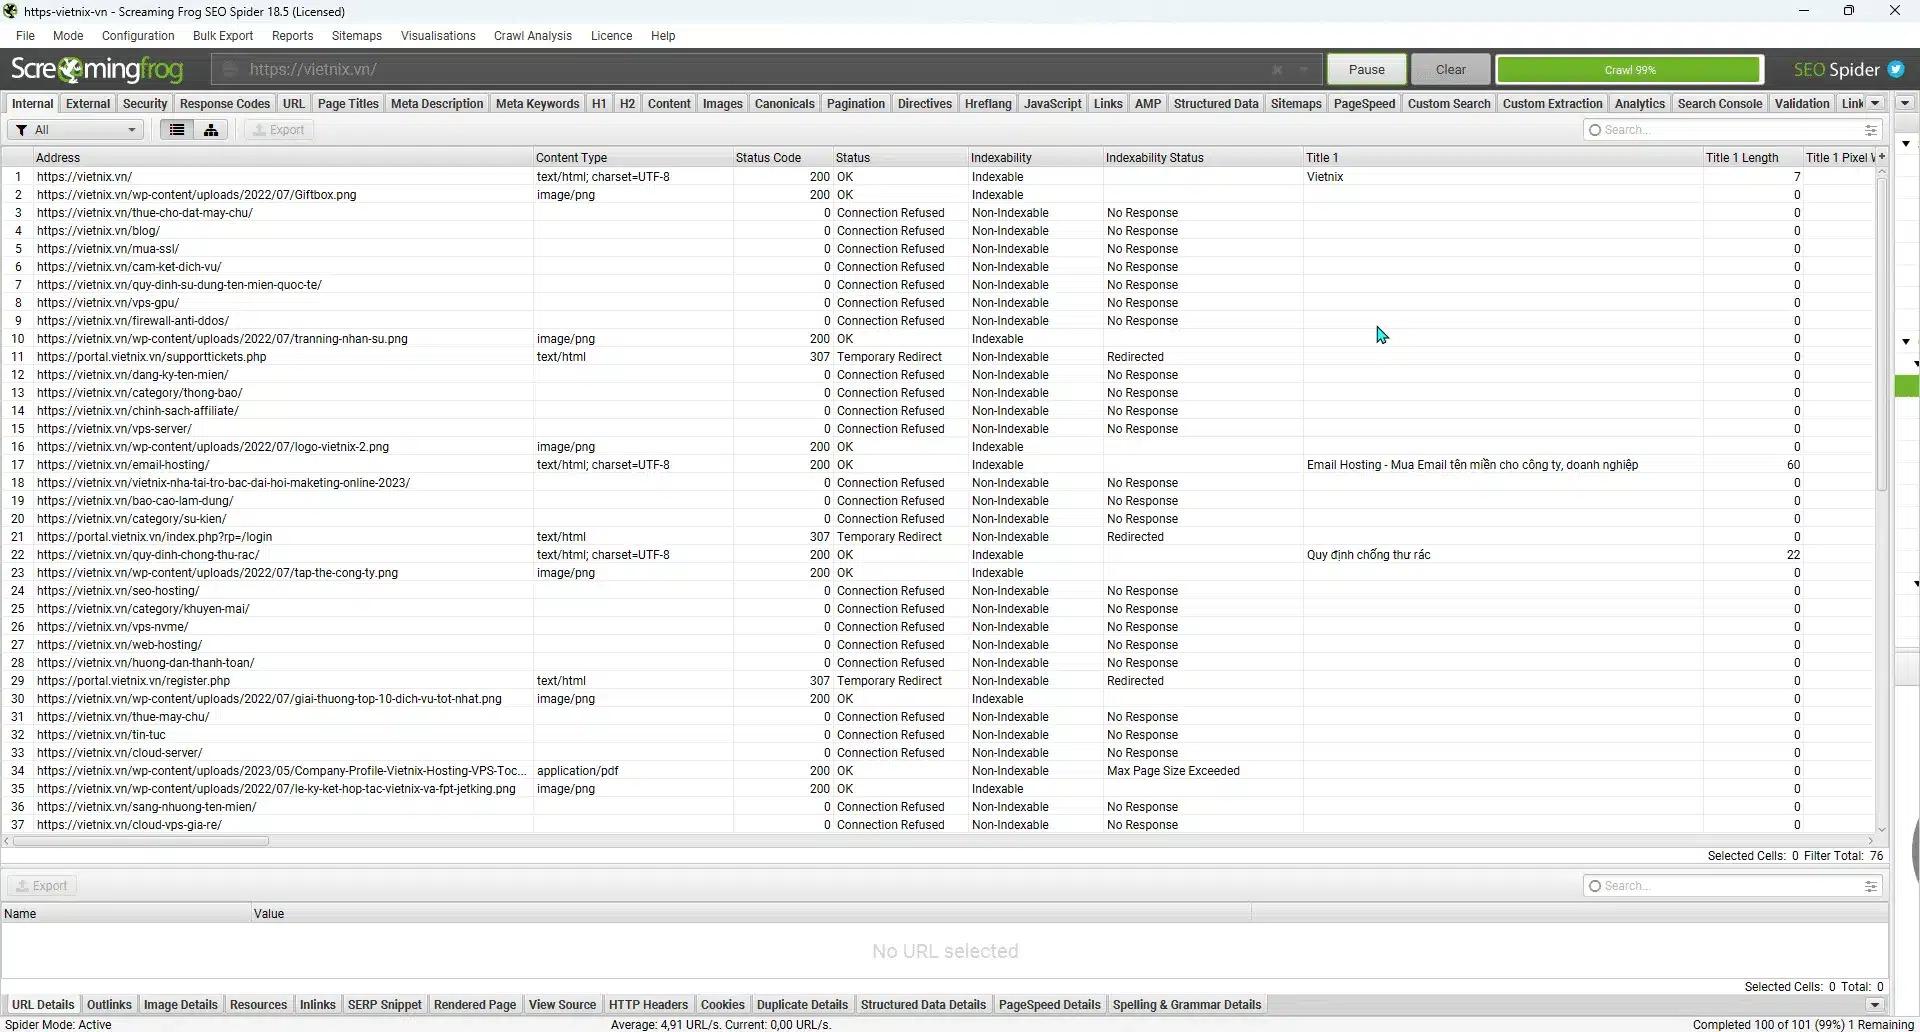Click the globe icon in the URL bar
This screenshot has width=1920, height=1032.
230,70
